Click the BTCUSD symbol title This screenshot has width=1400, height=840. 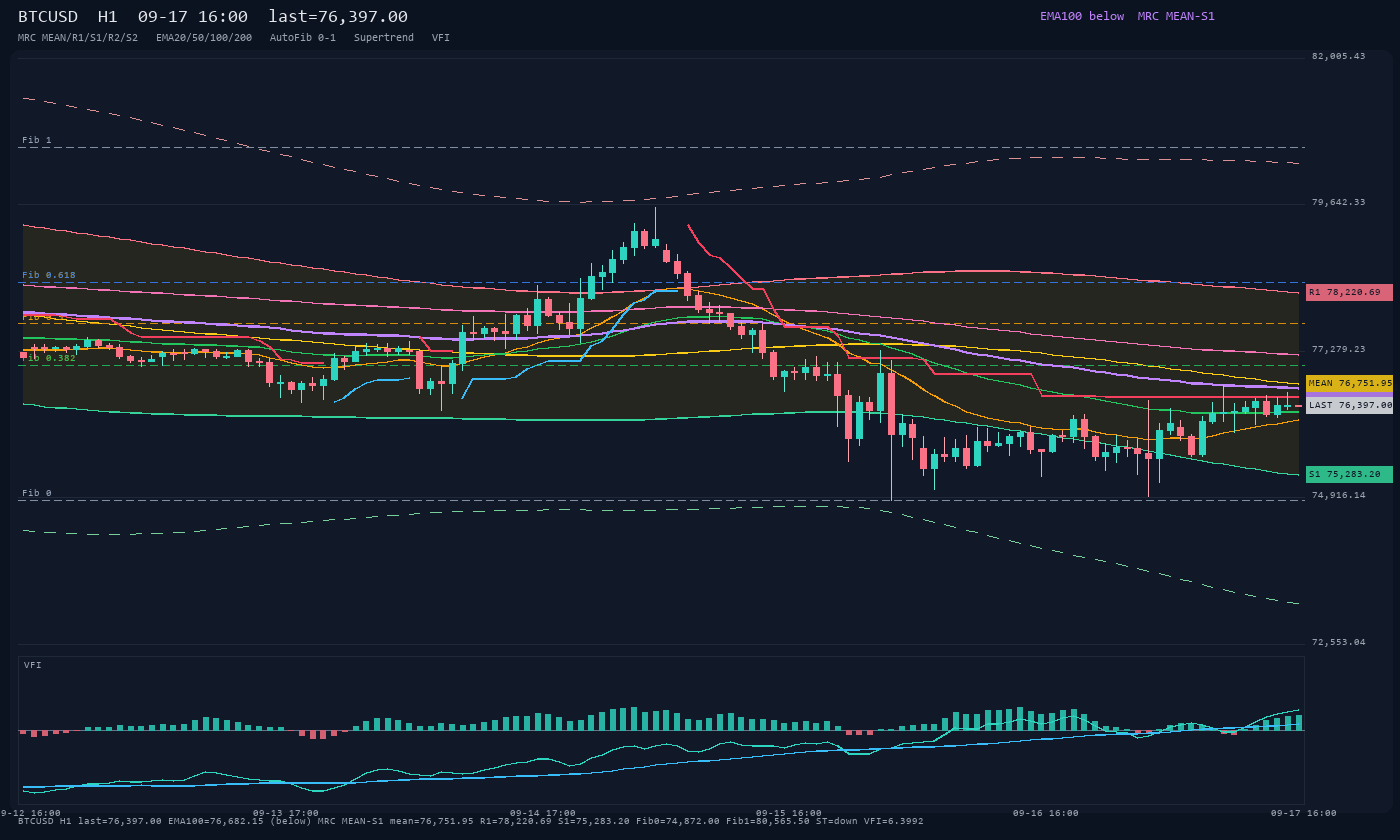coord(51,17)
